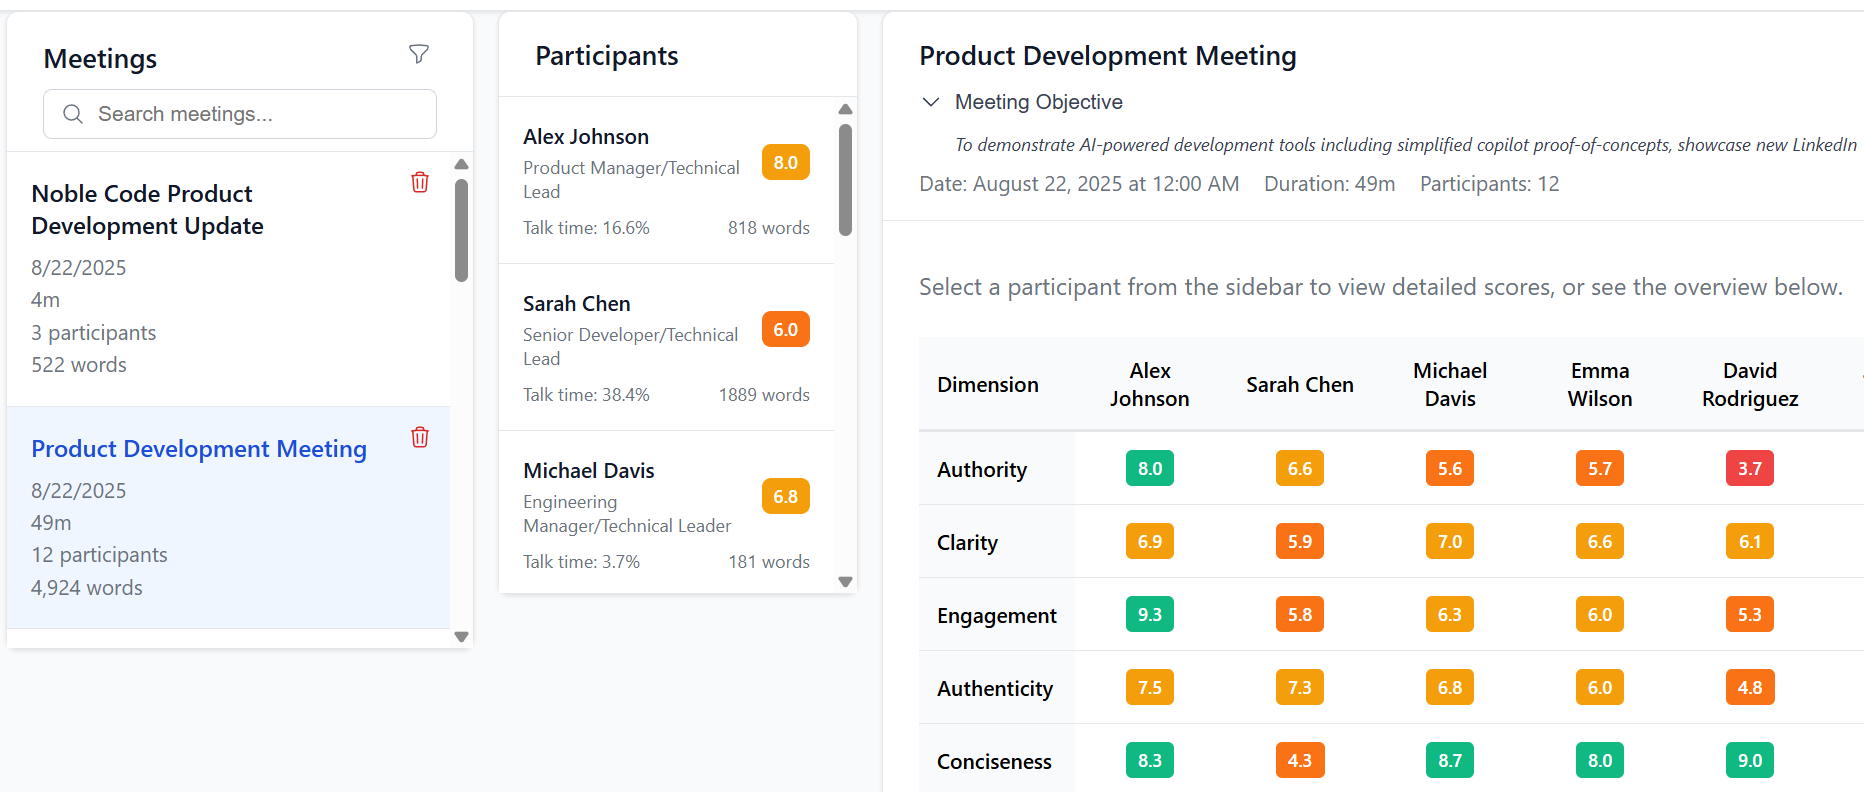Open Noble Code Product Development Update meeting
The width and height of the screenshot is (1864, 792).
[147, 210]
